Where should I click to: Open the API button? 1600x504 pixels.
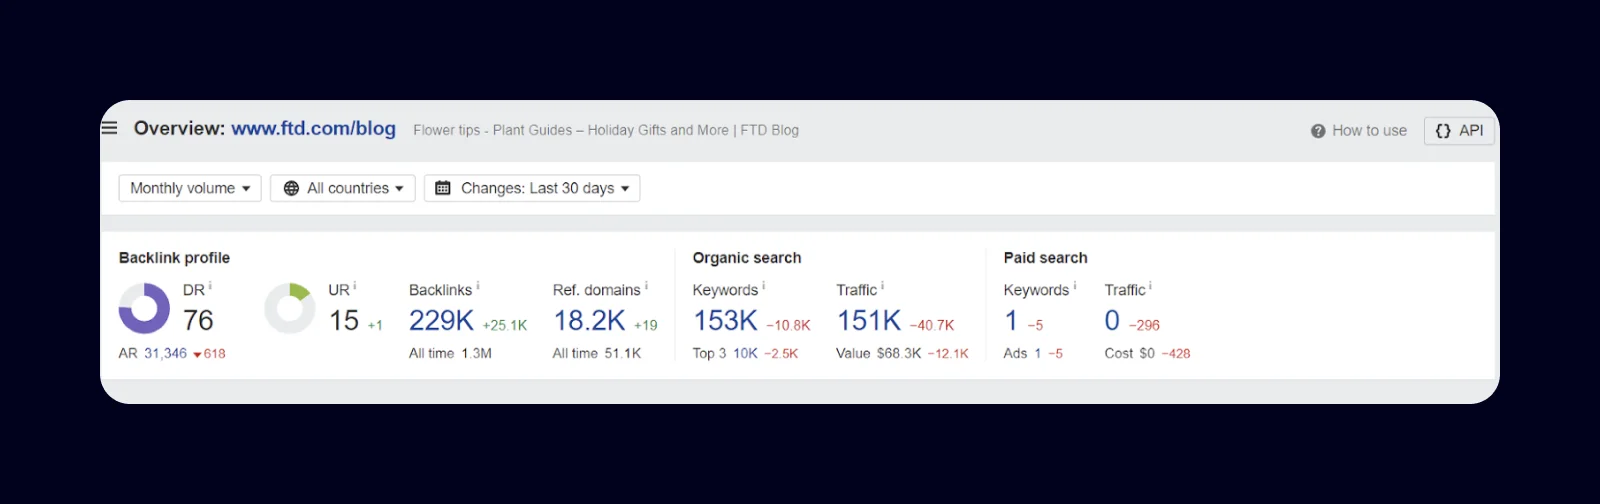point(1459,130)
